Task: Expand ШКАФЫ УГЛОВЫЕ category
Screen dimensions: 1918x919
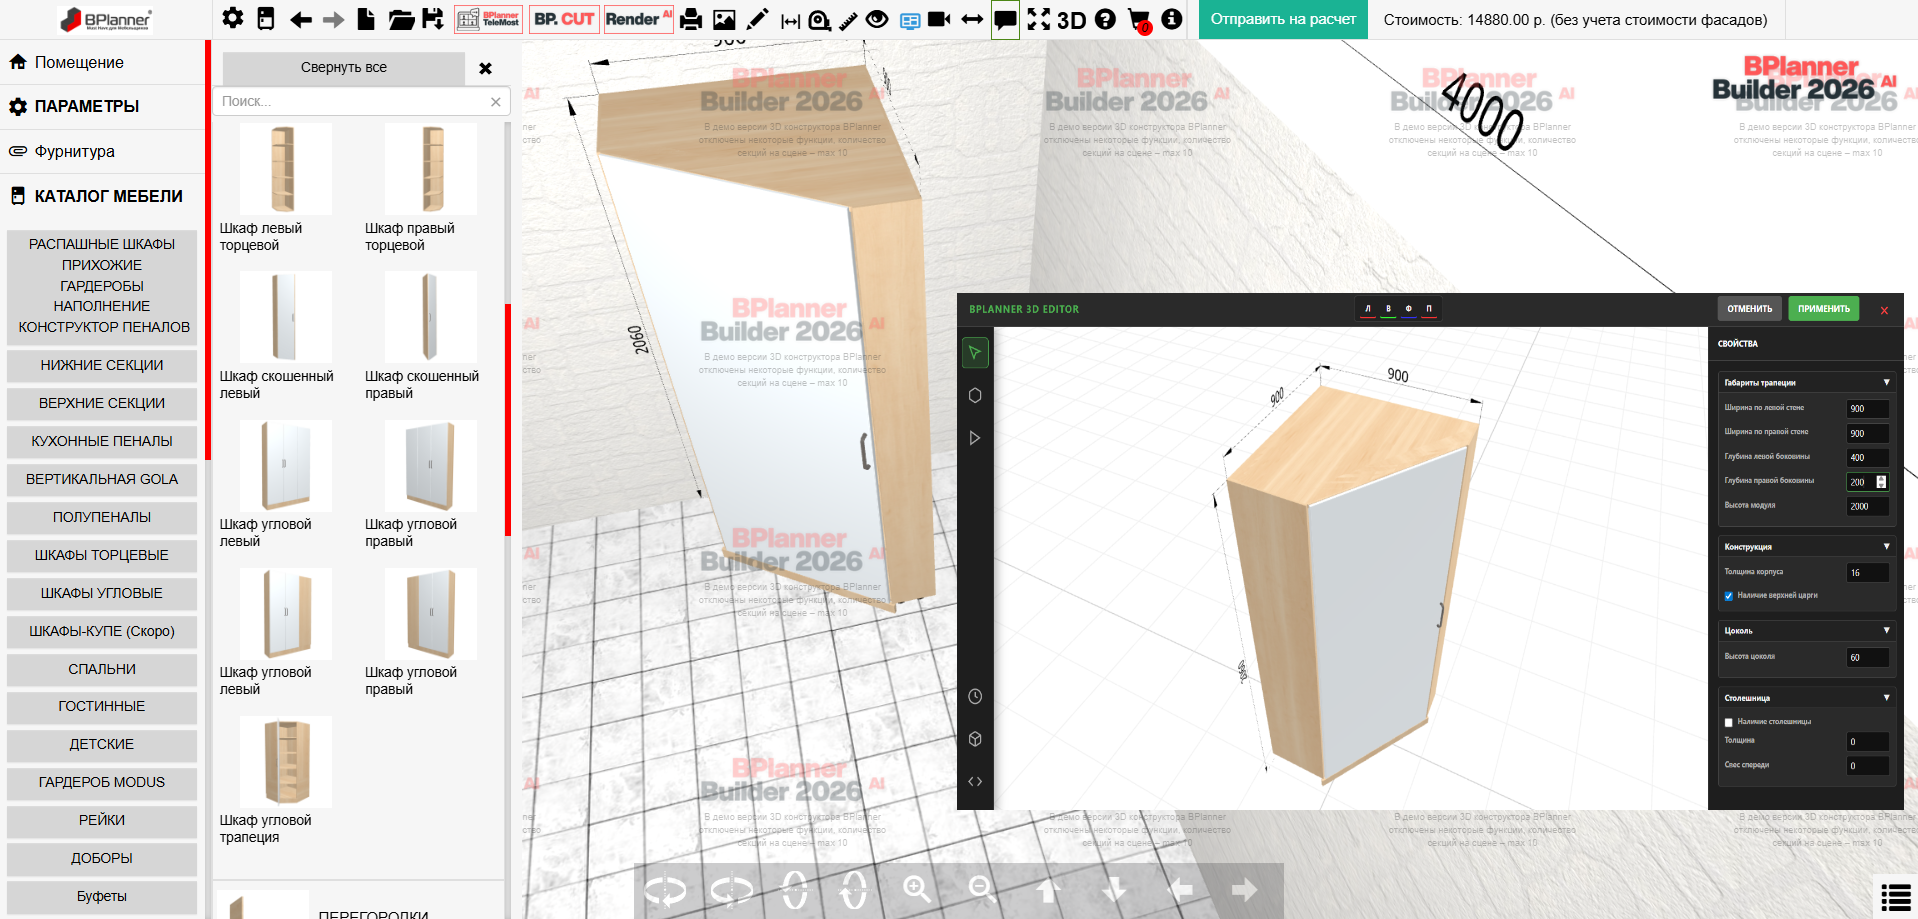Action: (x=102, y=593)
